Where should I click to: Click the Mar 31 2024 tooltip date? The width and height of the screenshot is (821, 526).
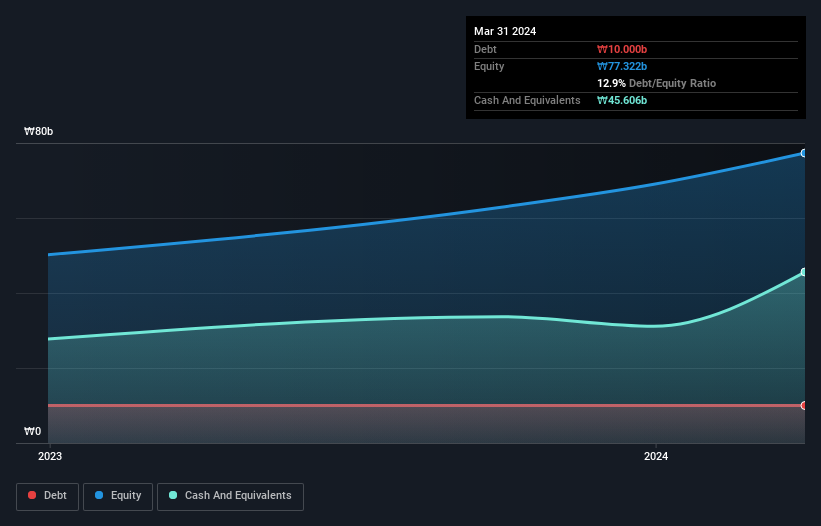[505, 31]
